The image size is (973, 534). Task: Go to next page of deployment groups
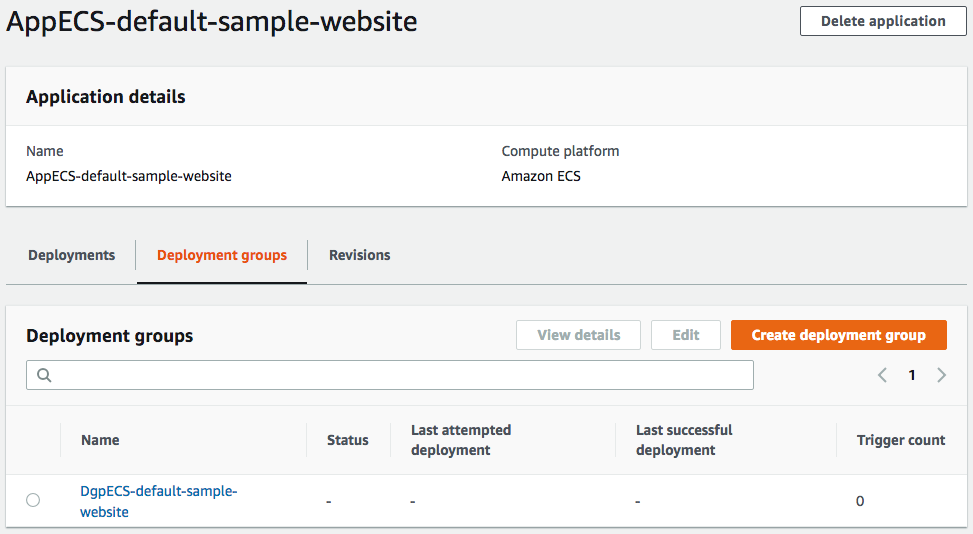coord(942,376)
